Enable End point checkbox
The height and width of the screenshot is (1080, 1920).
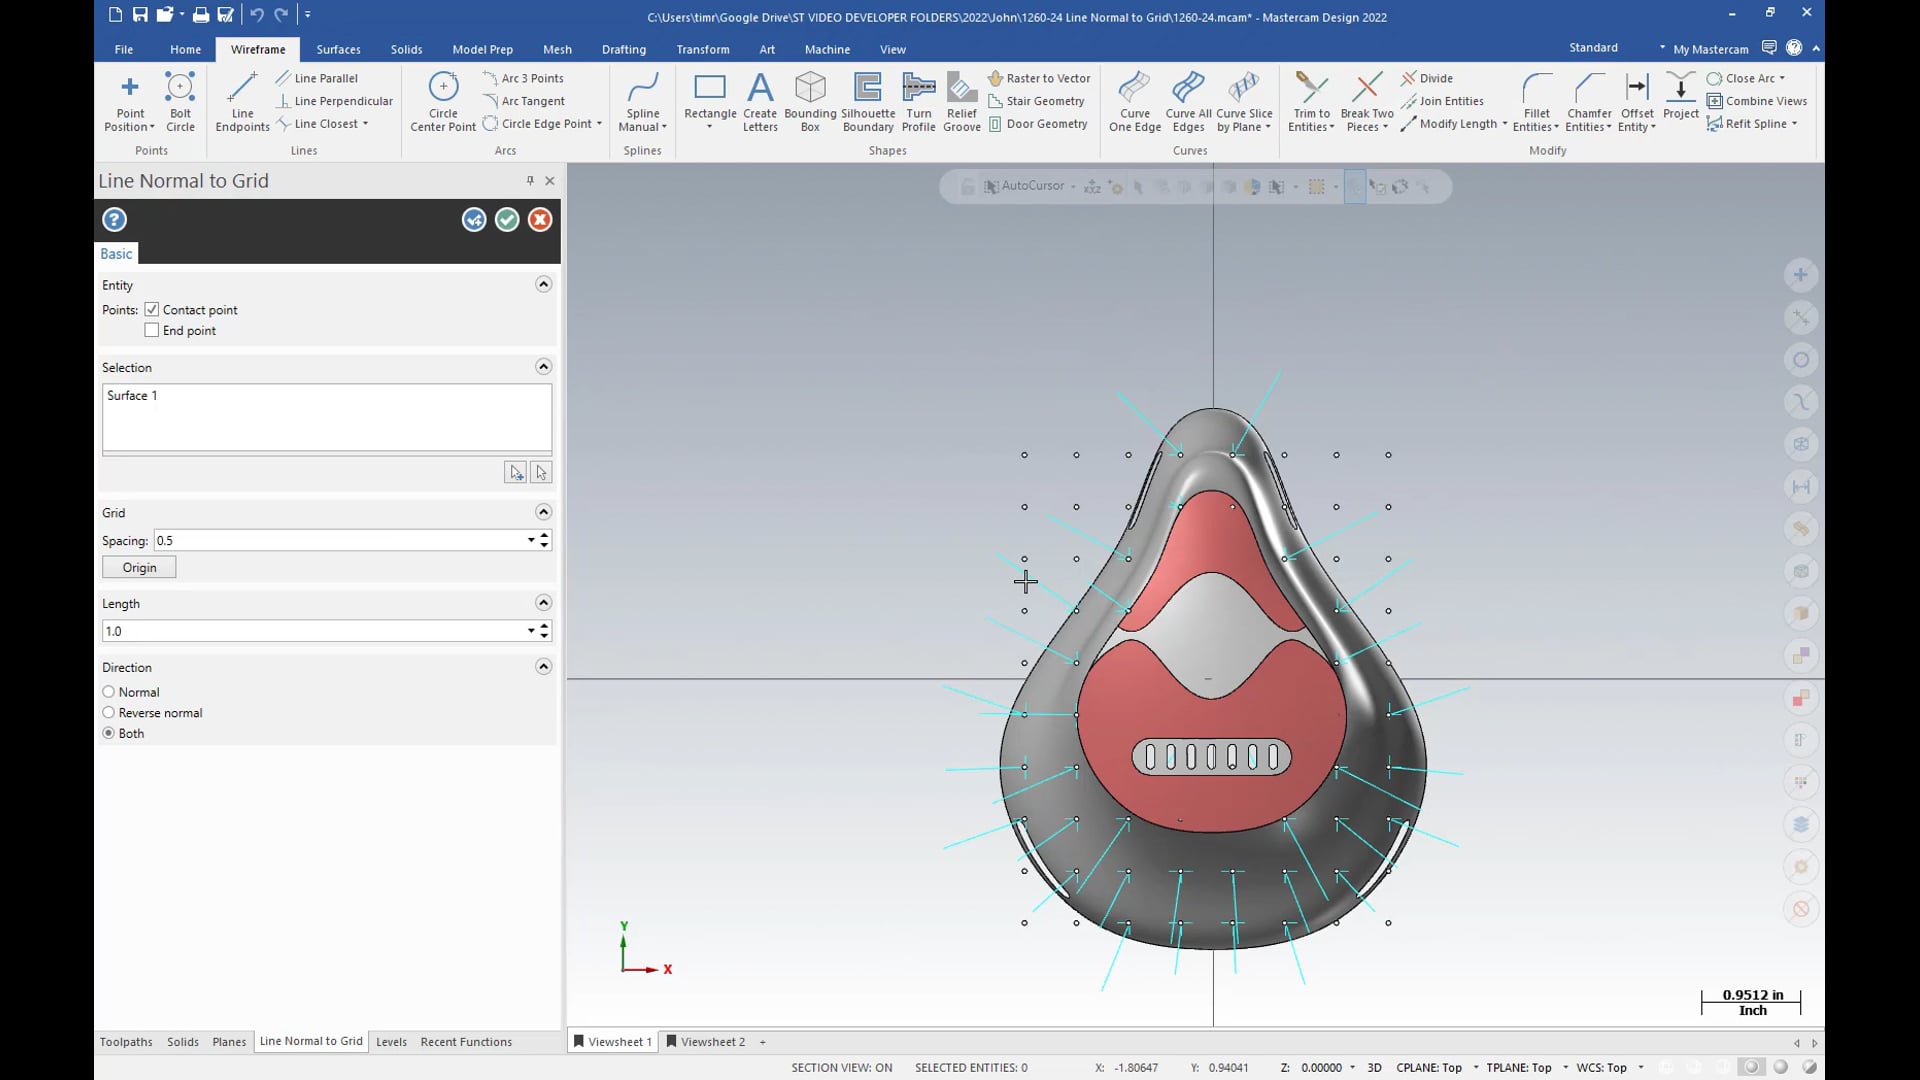tap(152, 330)
